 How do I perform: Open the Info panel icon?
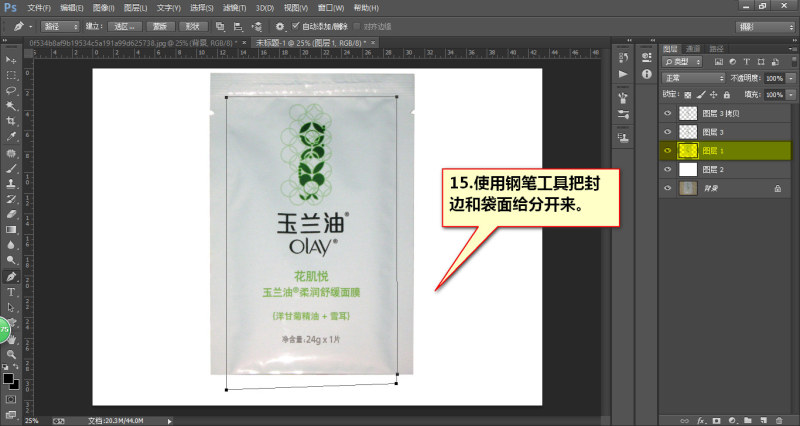(647, 74)
